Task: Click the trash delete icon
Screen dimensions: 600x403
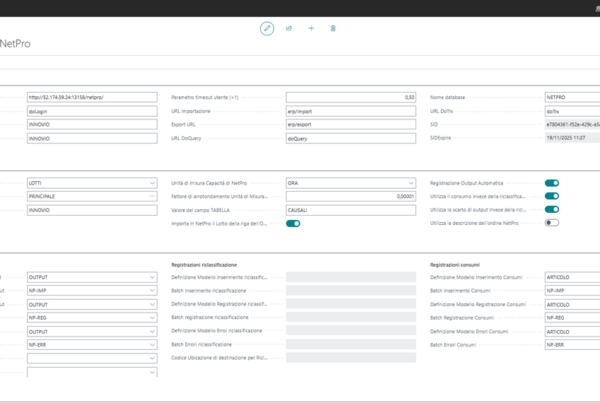Action: pyautogui.click(x=333, y=28)
